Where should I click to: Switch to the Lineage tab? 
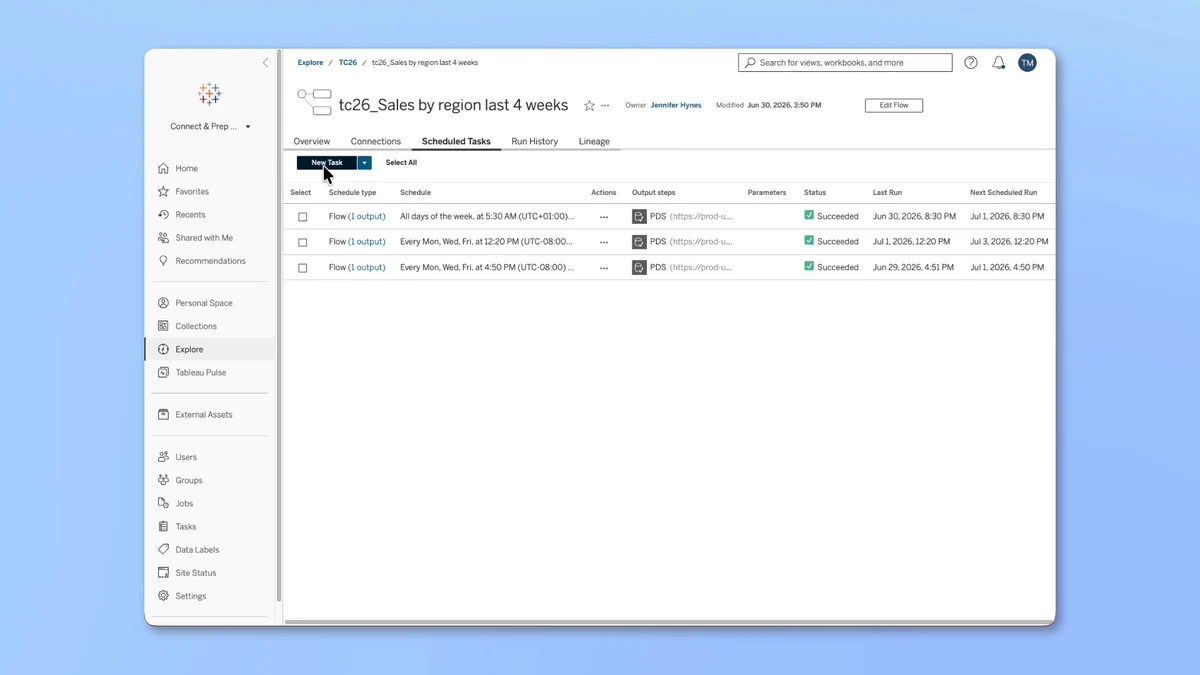[594, 141]
